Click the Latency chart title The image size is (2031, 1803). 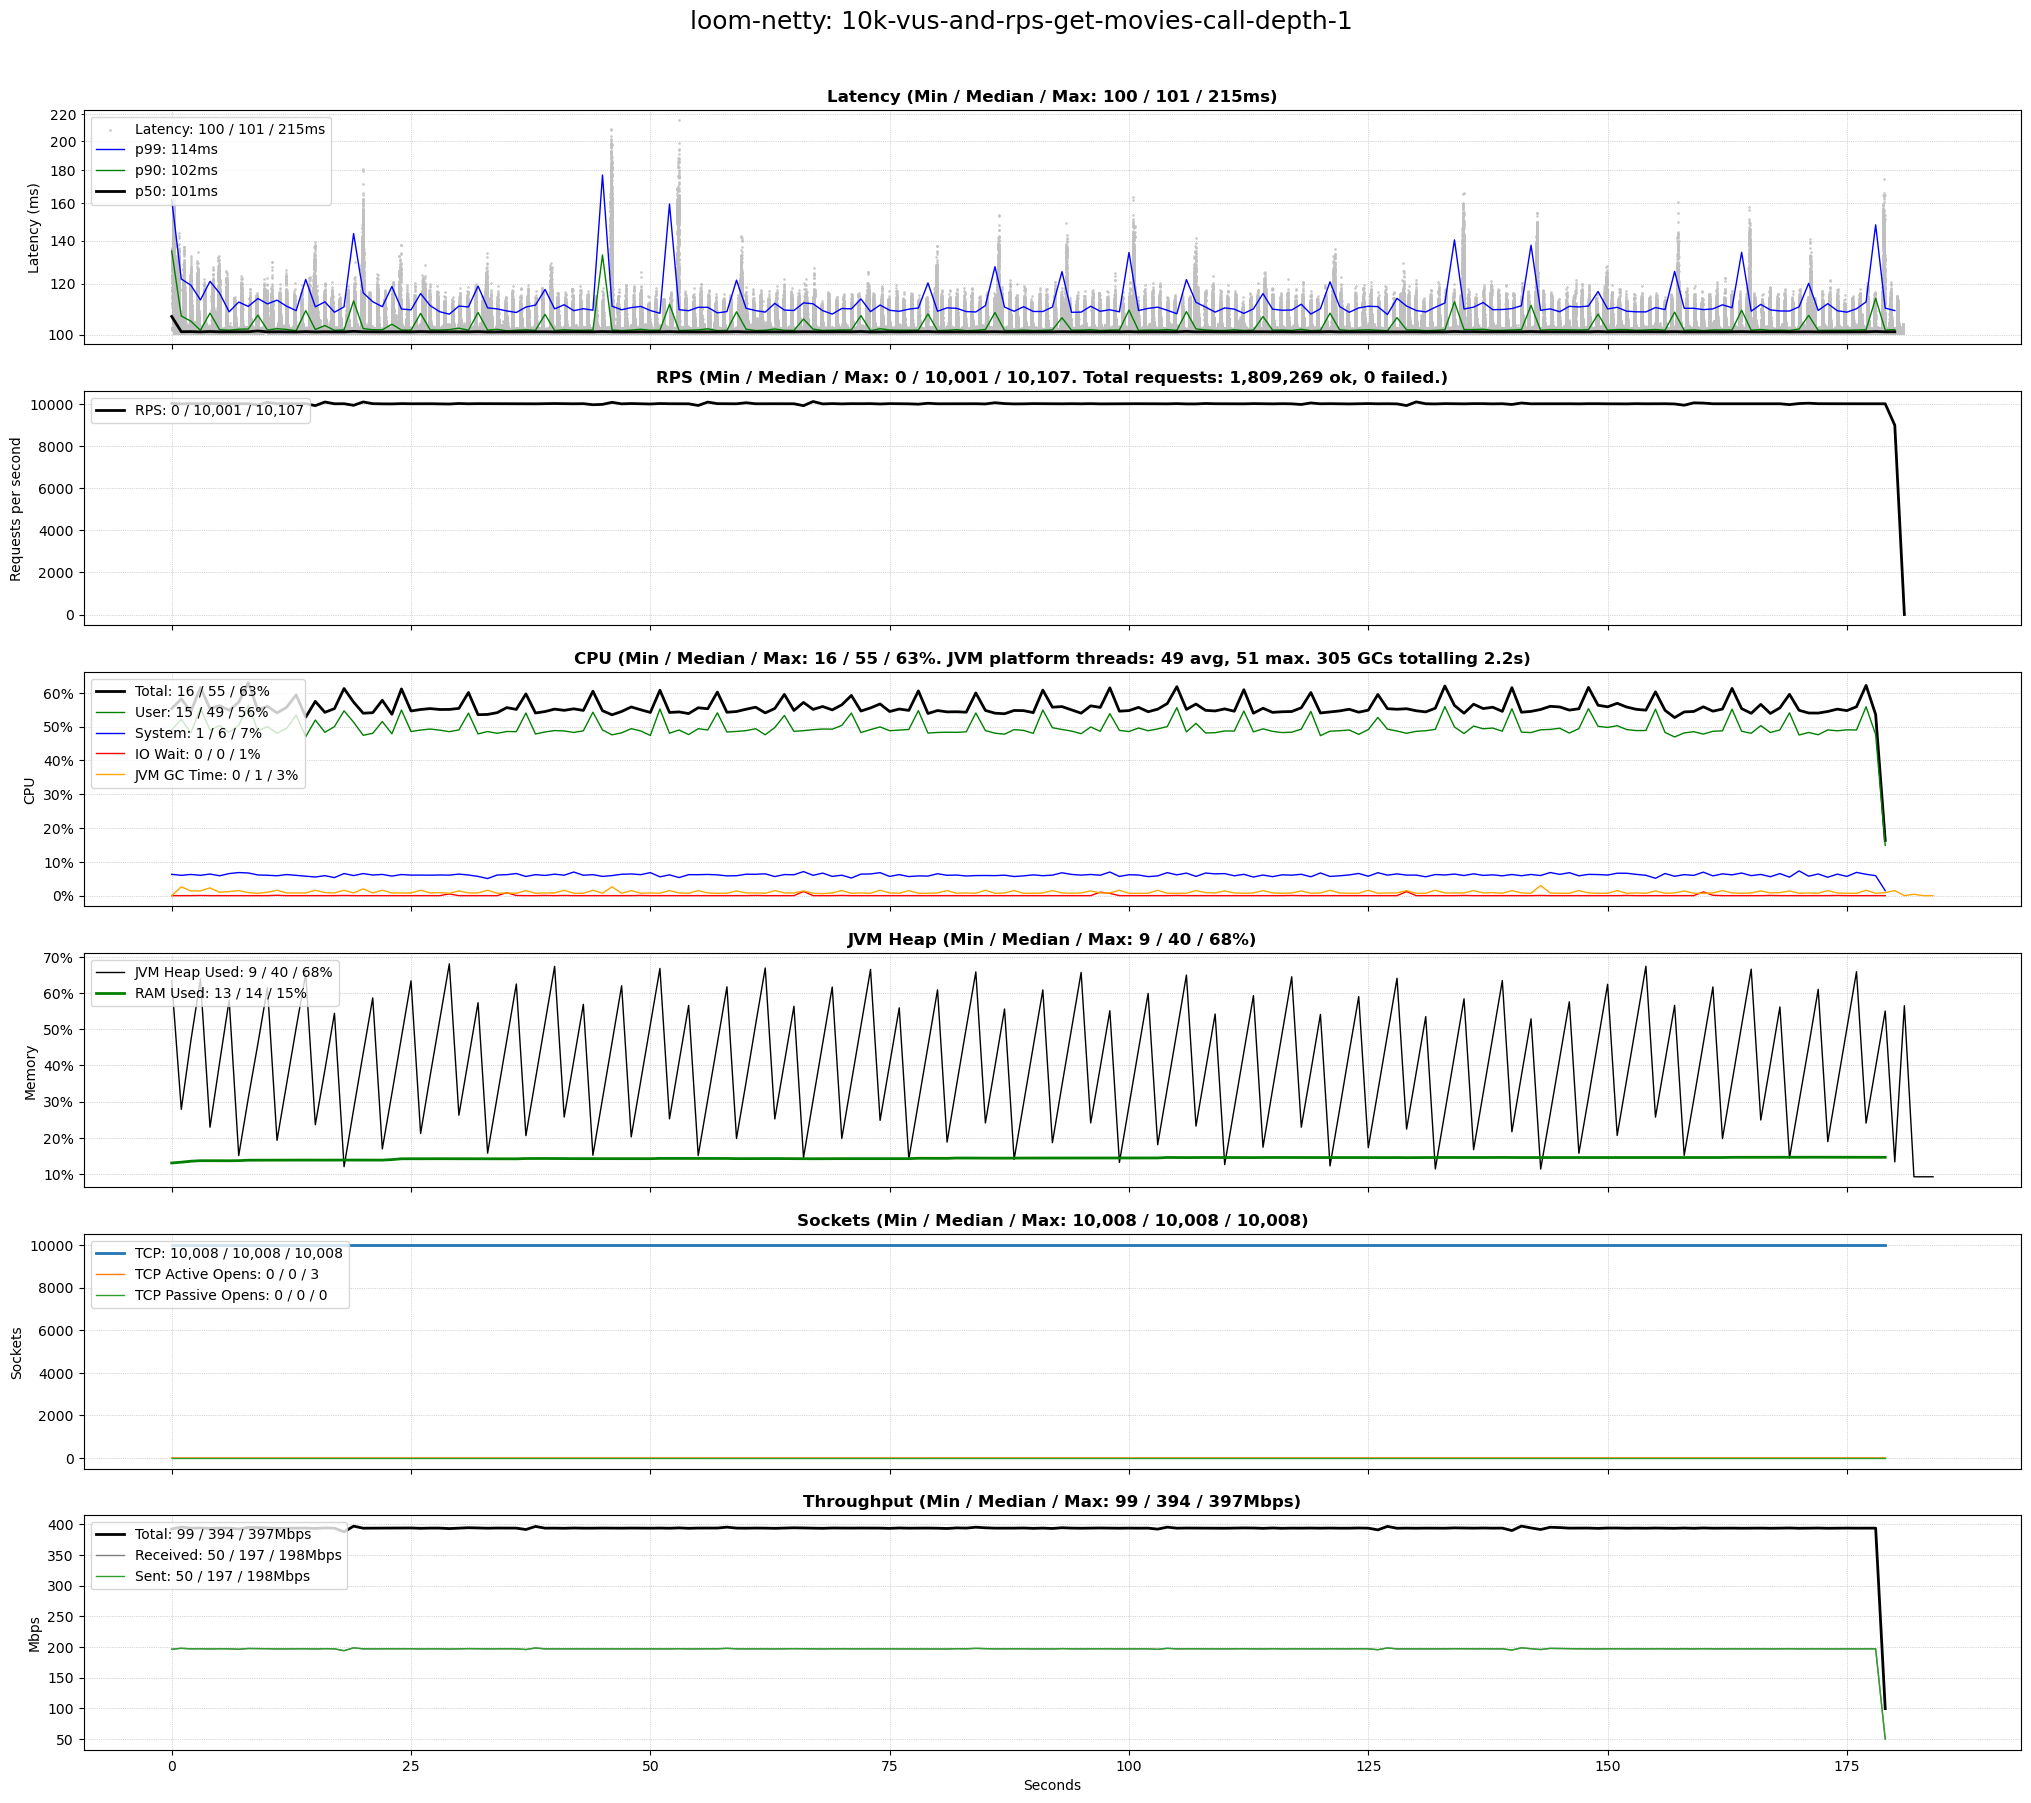click(1051, 97)
